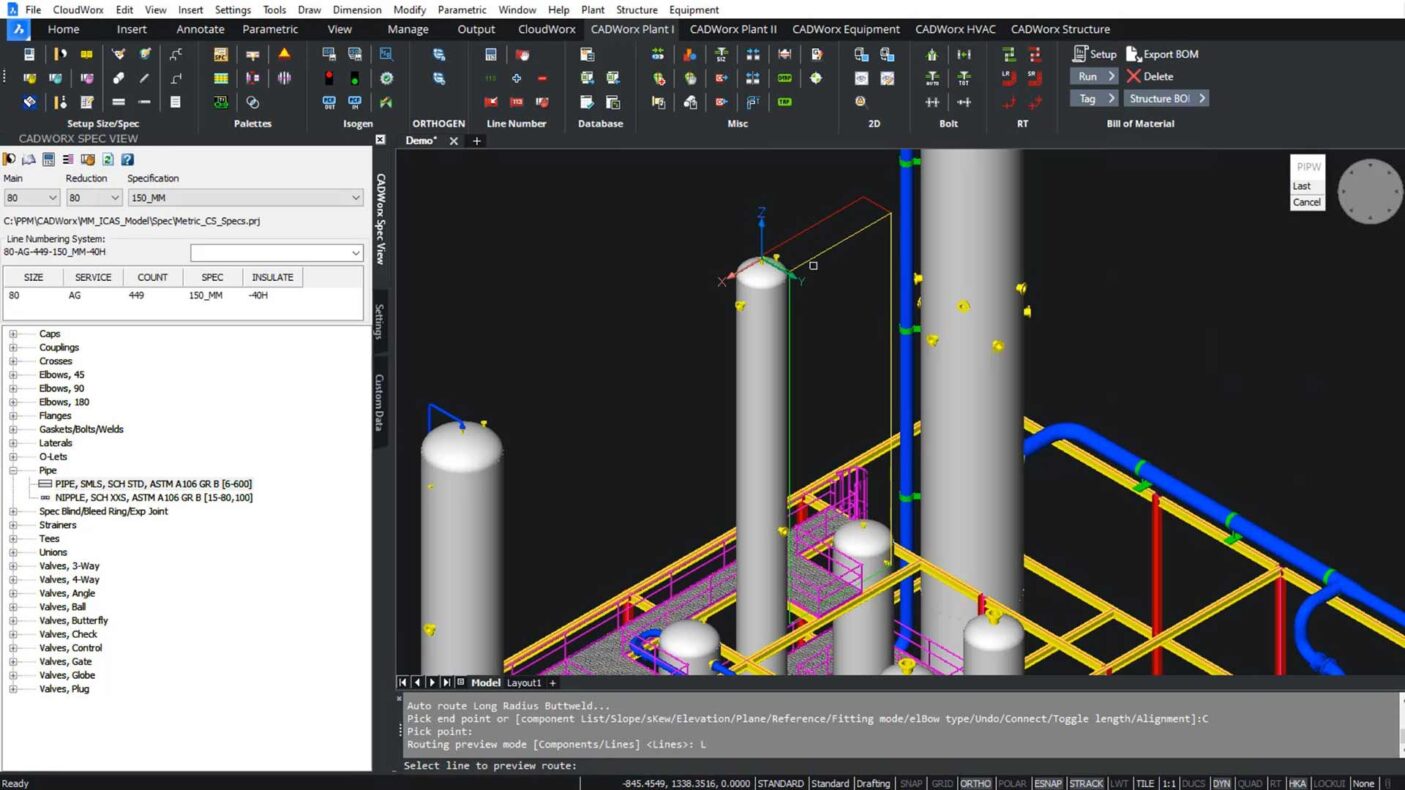
Task: Click the Structure BOM button
Action: (x=1167, y=98)
